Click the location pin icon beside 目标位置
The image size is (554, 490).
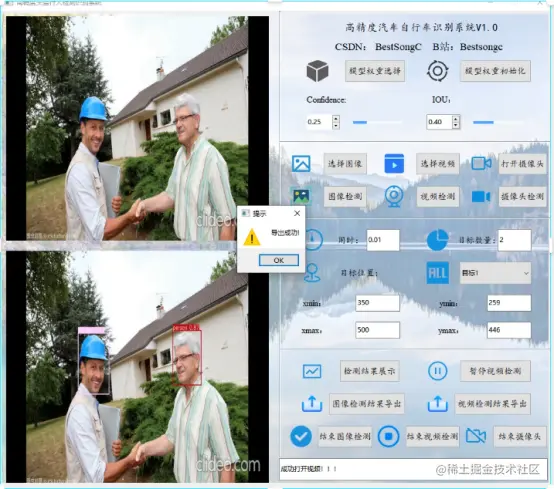[x=312, y=272]
